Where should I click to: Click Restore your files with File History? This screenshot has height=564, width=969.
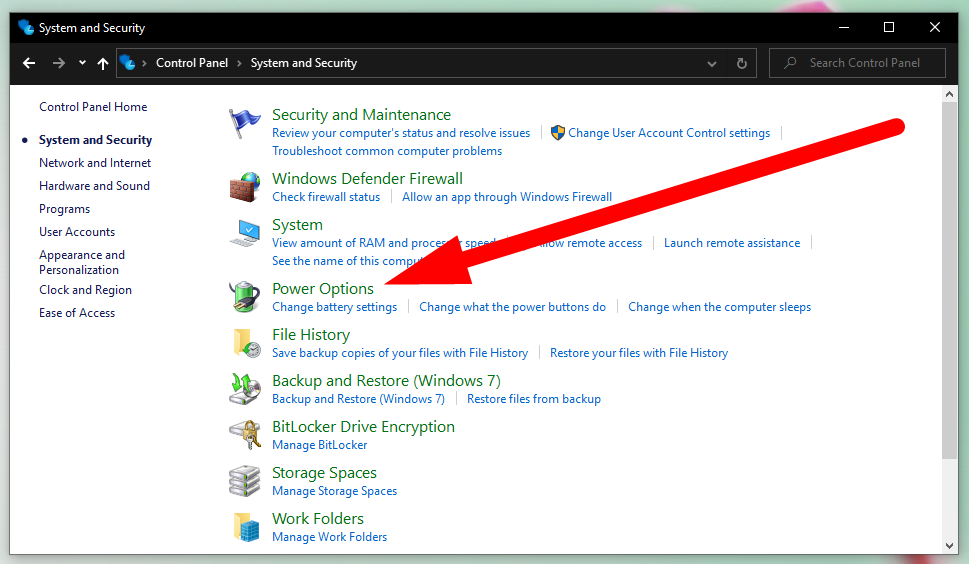[639, 353]
